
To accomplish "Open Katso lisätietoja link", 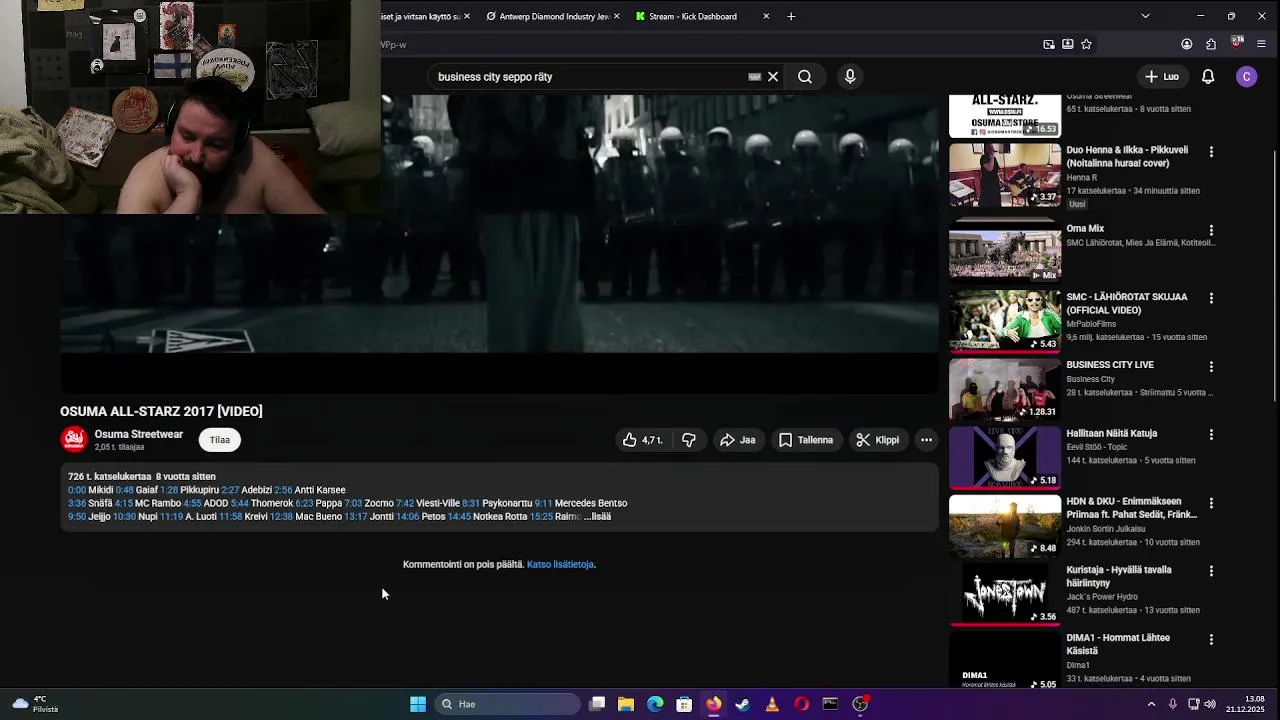I will tap(560, 564).
